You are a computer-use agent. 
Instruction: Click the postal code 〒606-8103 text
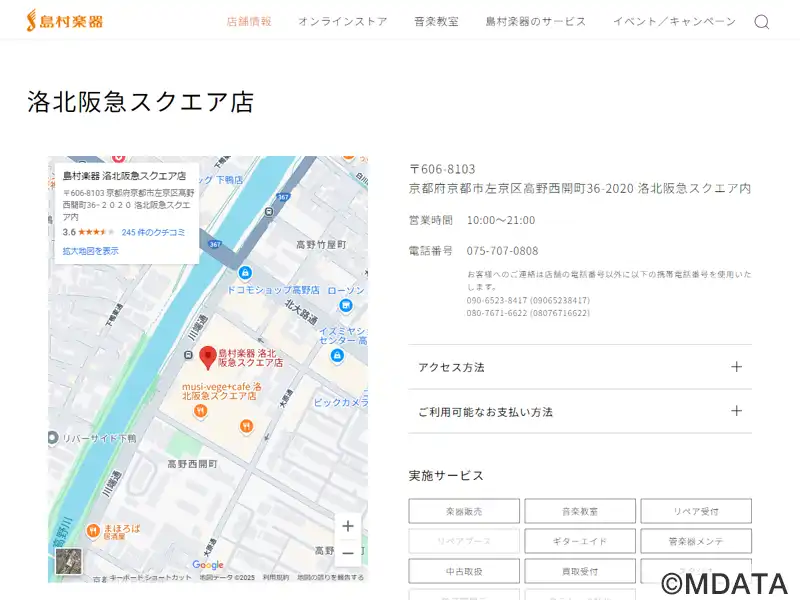442,169
